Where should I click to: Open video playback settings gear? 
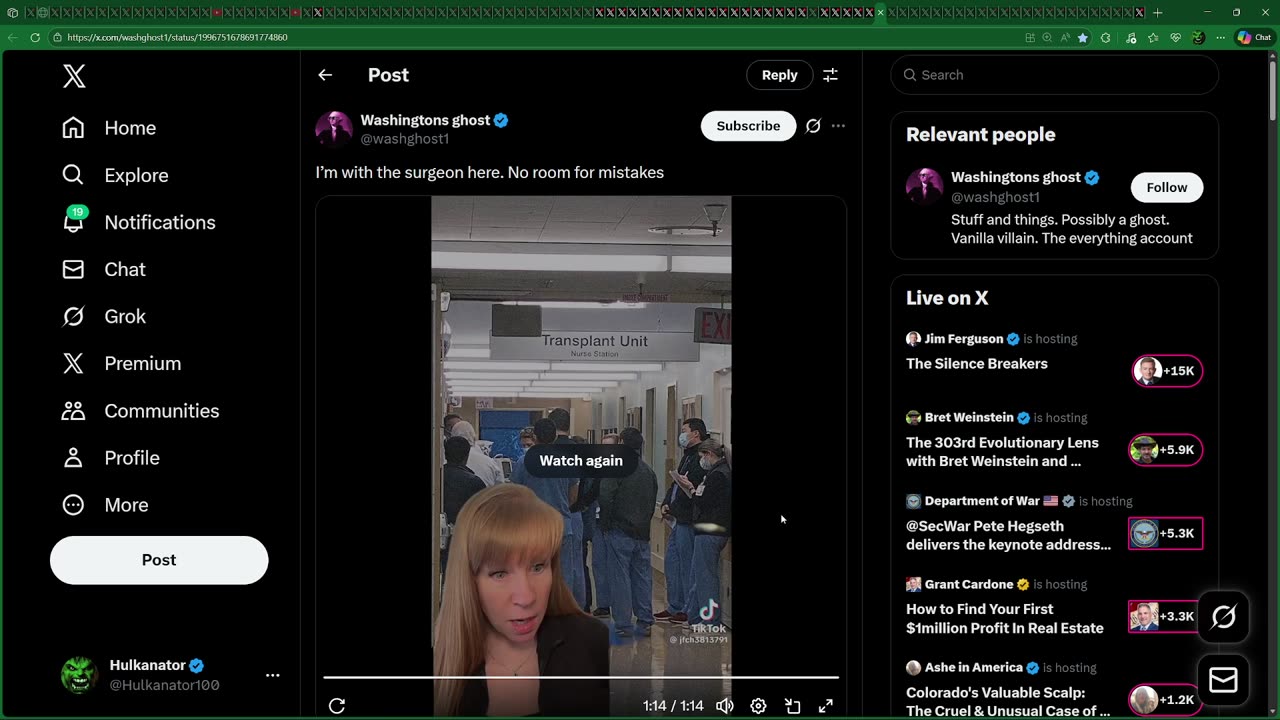click(x=758, y=706)
